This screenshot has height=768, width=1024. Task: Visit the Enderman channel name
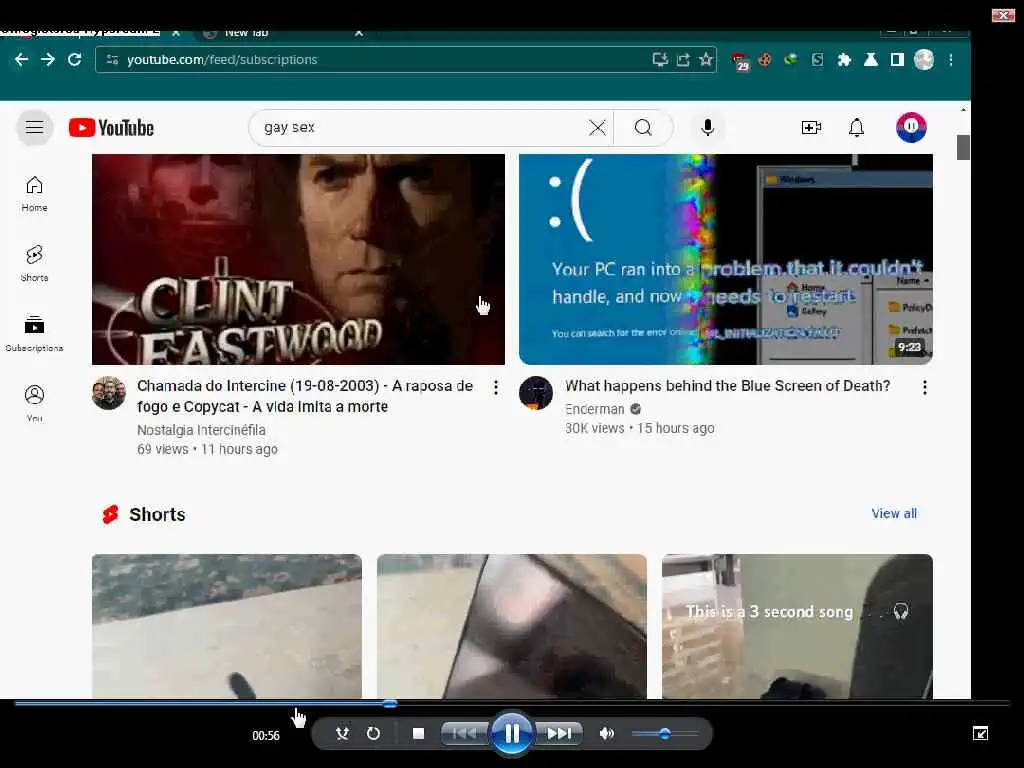click(x=595, y=409)
